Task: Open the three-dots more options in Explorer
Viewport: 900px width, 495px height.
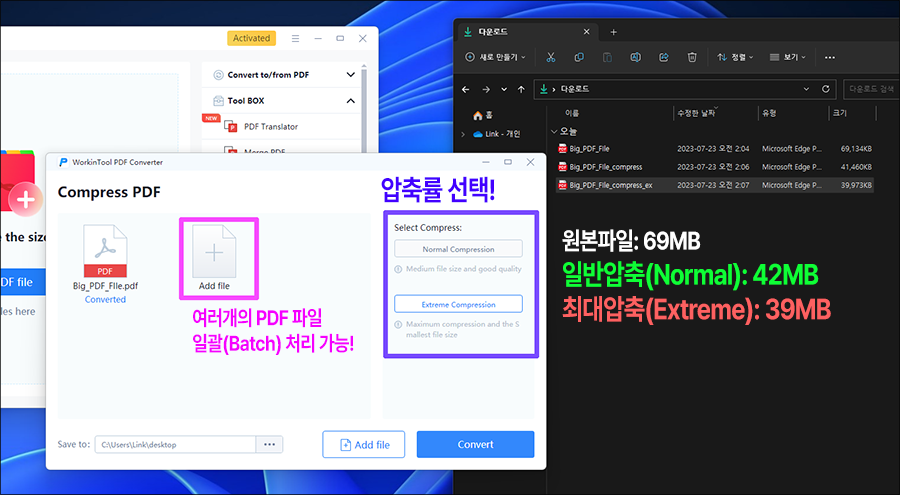Action: tap(829, 57)
